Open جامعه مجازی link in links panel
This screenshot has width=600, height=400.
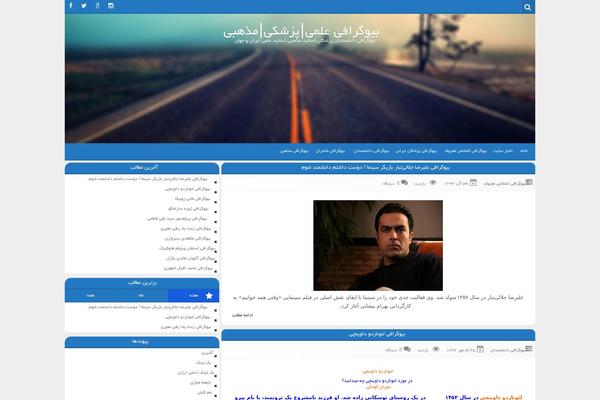201,382
